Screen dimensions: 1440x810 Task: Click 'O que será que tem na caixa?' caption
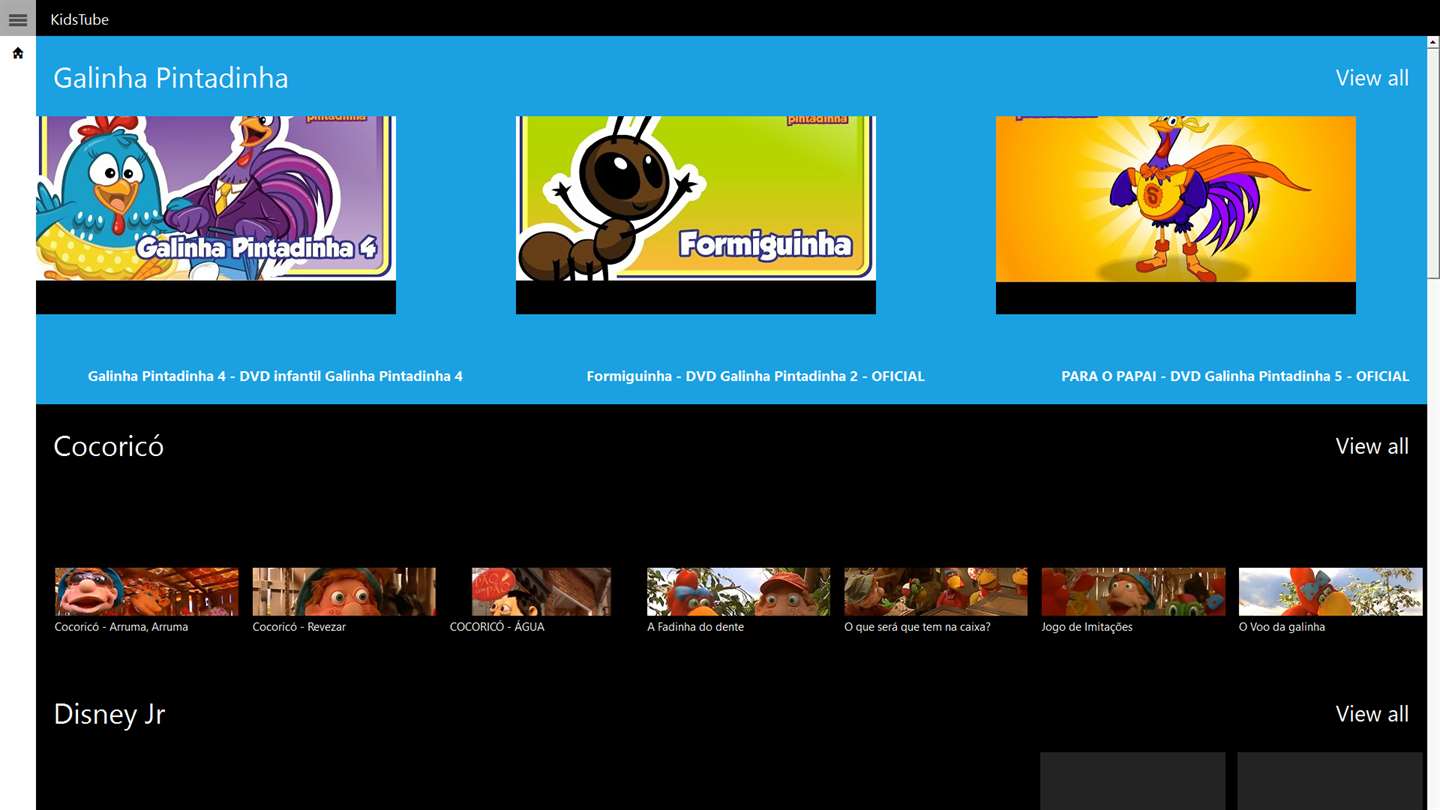[917, 627]
